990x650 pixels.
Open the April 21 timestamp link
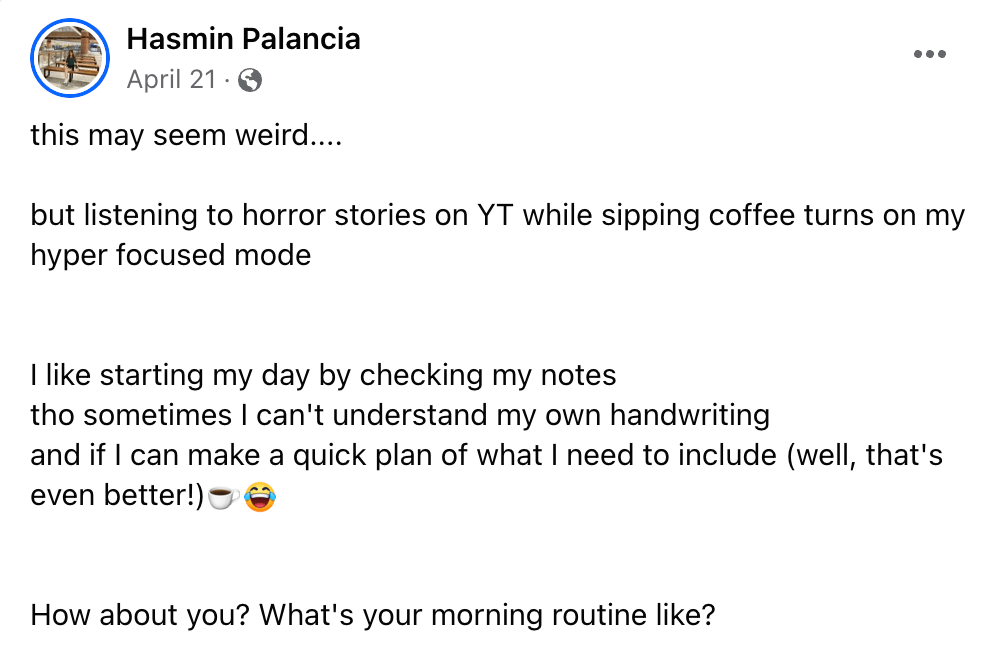click(171, 80)
